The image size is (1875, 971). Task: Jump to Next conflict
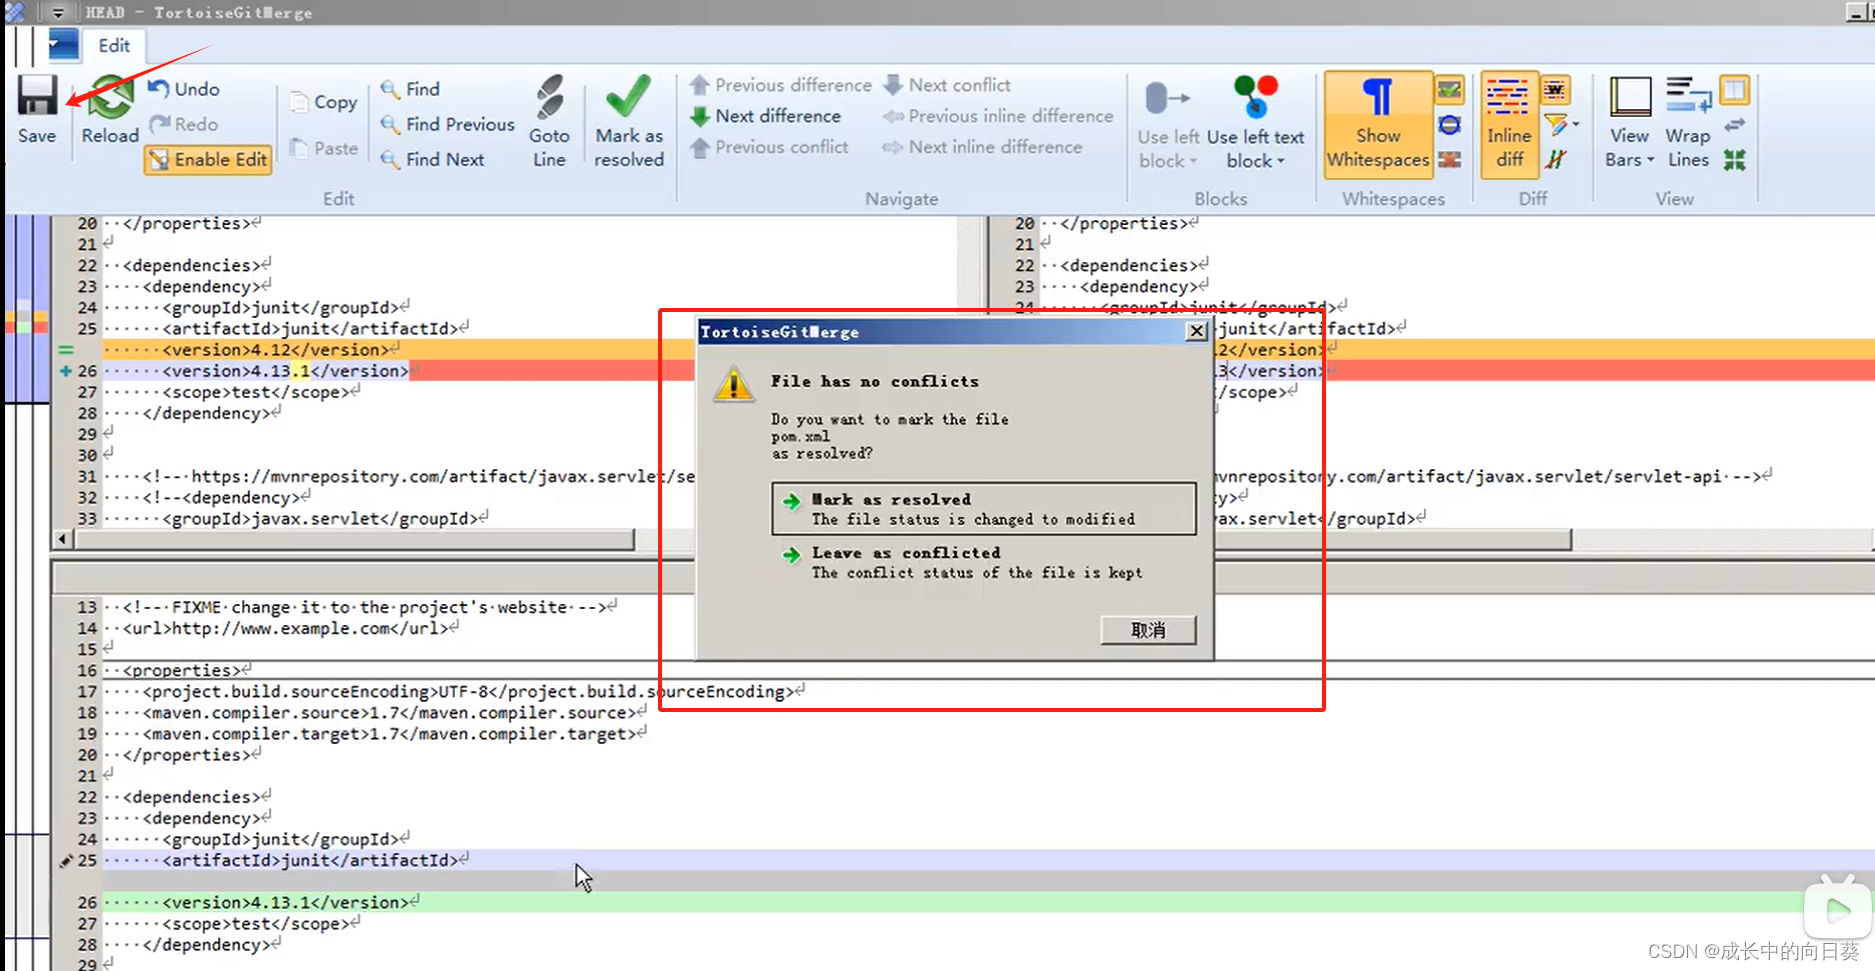click(x=948, y=85)
